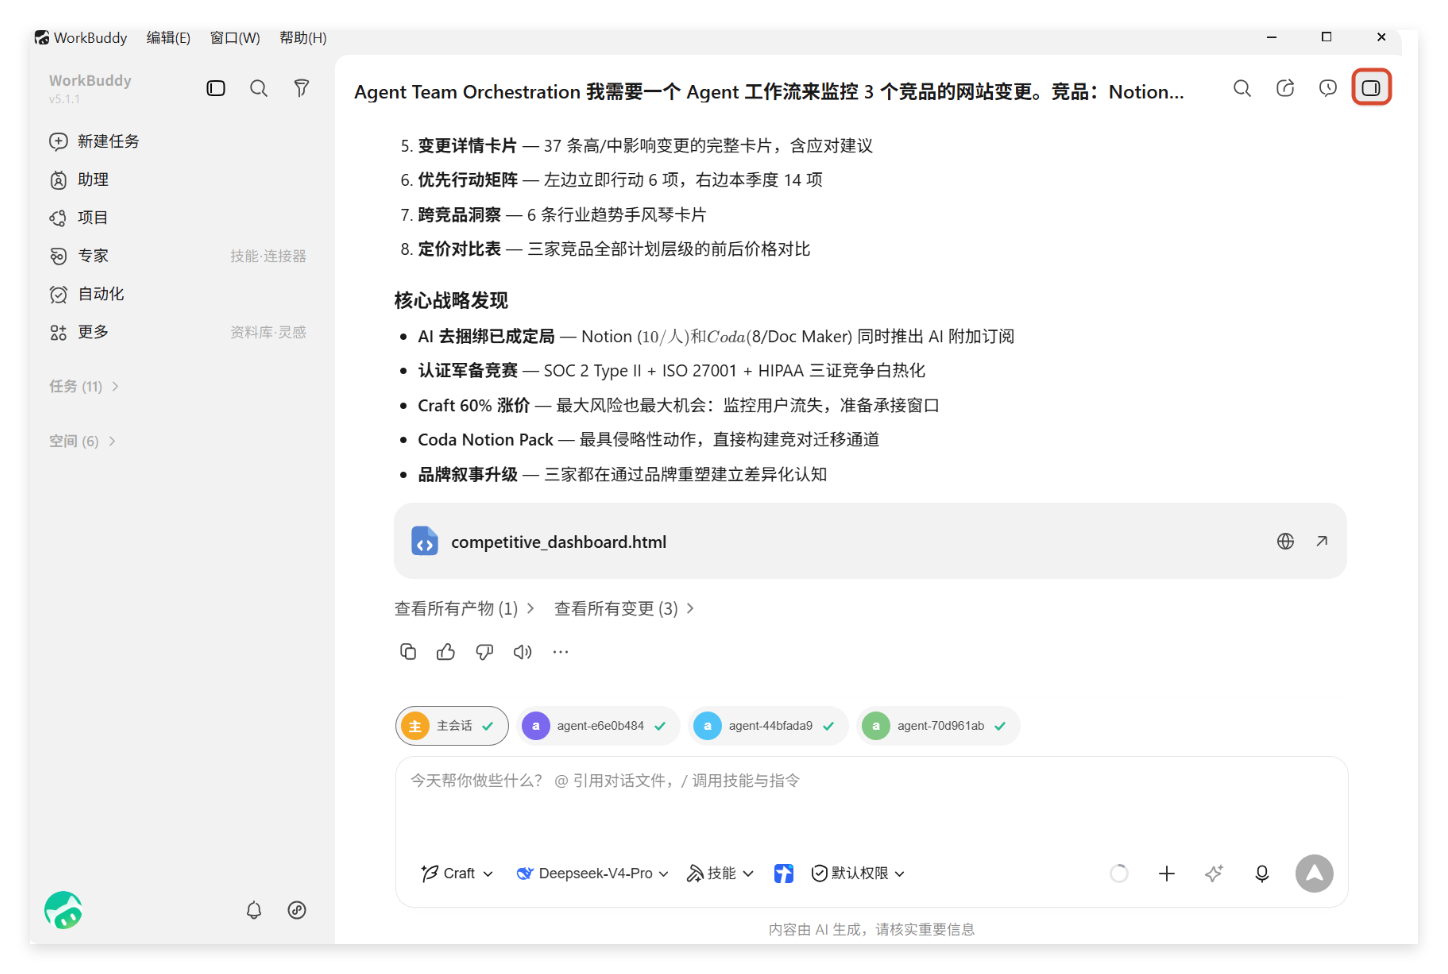This screenshot has width=1448, height=974.
Task: Open notifications bell icon
Action: pyautogui.click(x=254, y=910)
